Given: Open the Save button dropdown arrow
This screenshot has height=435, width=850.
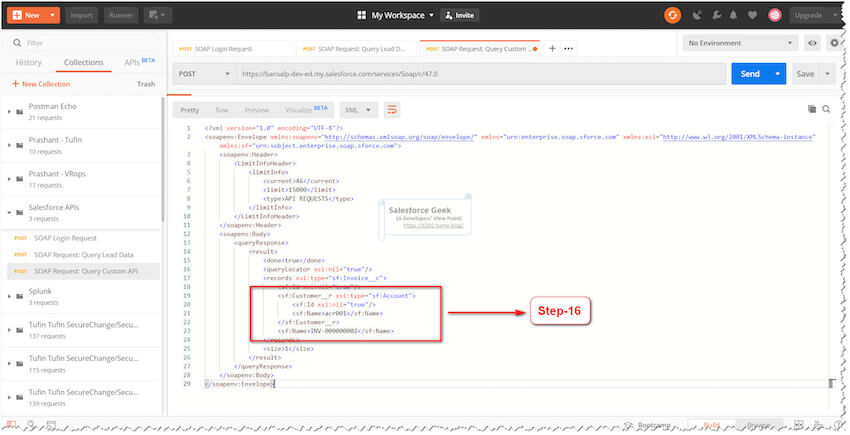Looking at the screenshot, I should 827,74.
